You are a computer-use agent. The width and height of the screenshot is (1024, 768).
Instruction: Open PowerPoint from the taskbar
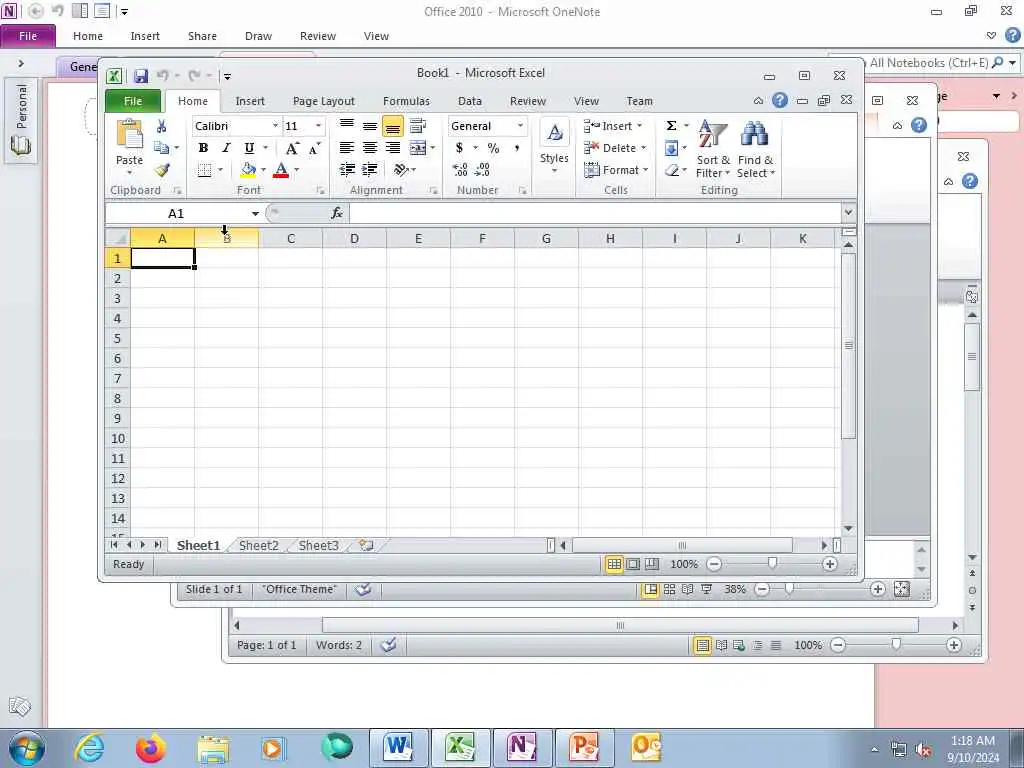tap(583, 747)
